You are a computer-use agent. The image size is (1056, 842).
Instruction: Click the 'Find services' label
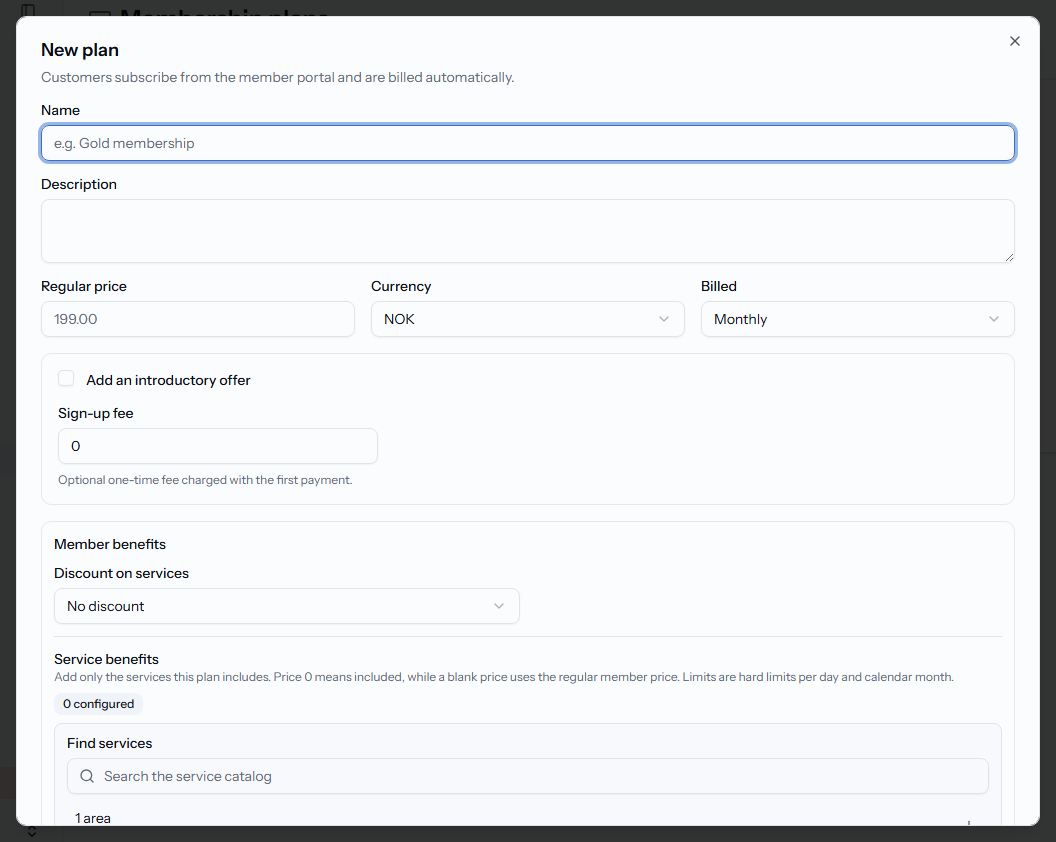[x=110, y=743]
